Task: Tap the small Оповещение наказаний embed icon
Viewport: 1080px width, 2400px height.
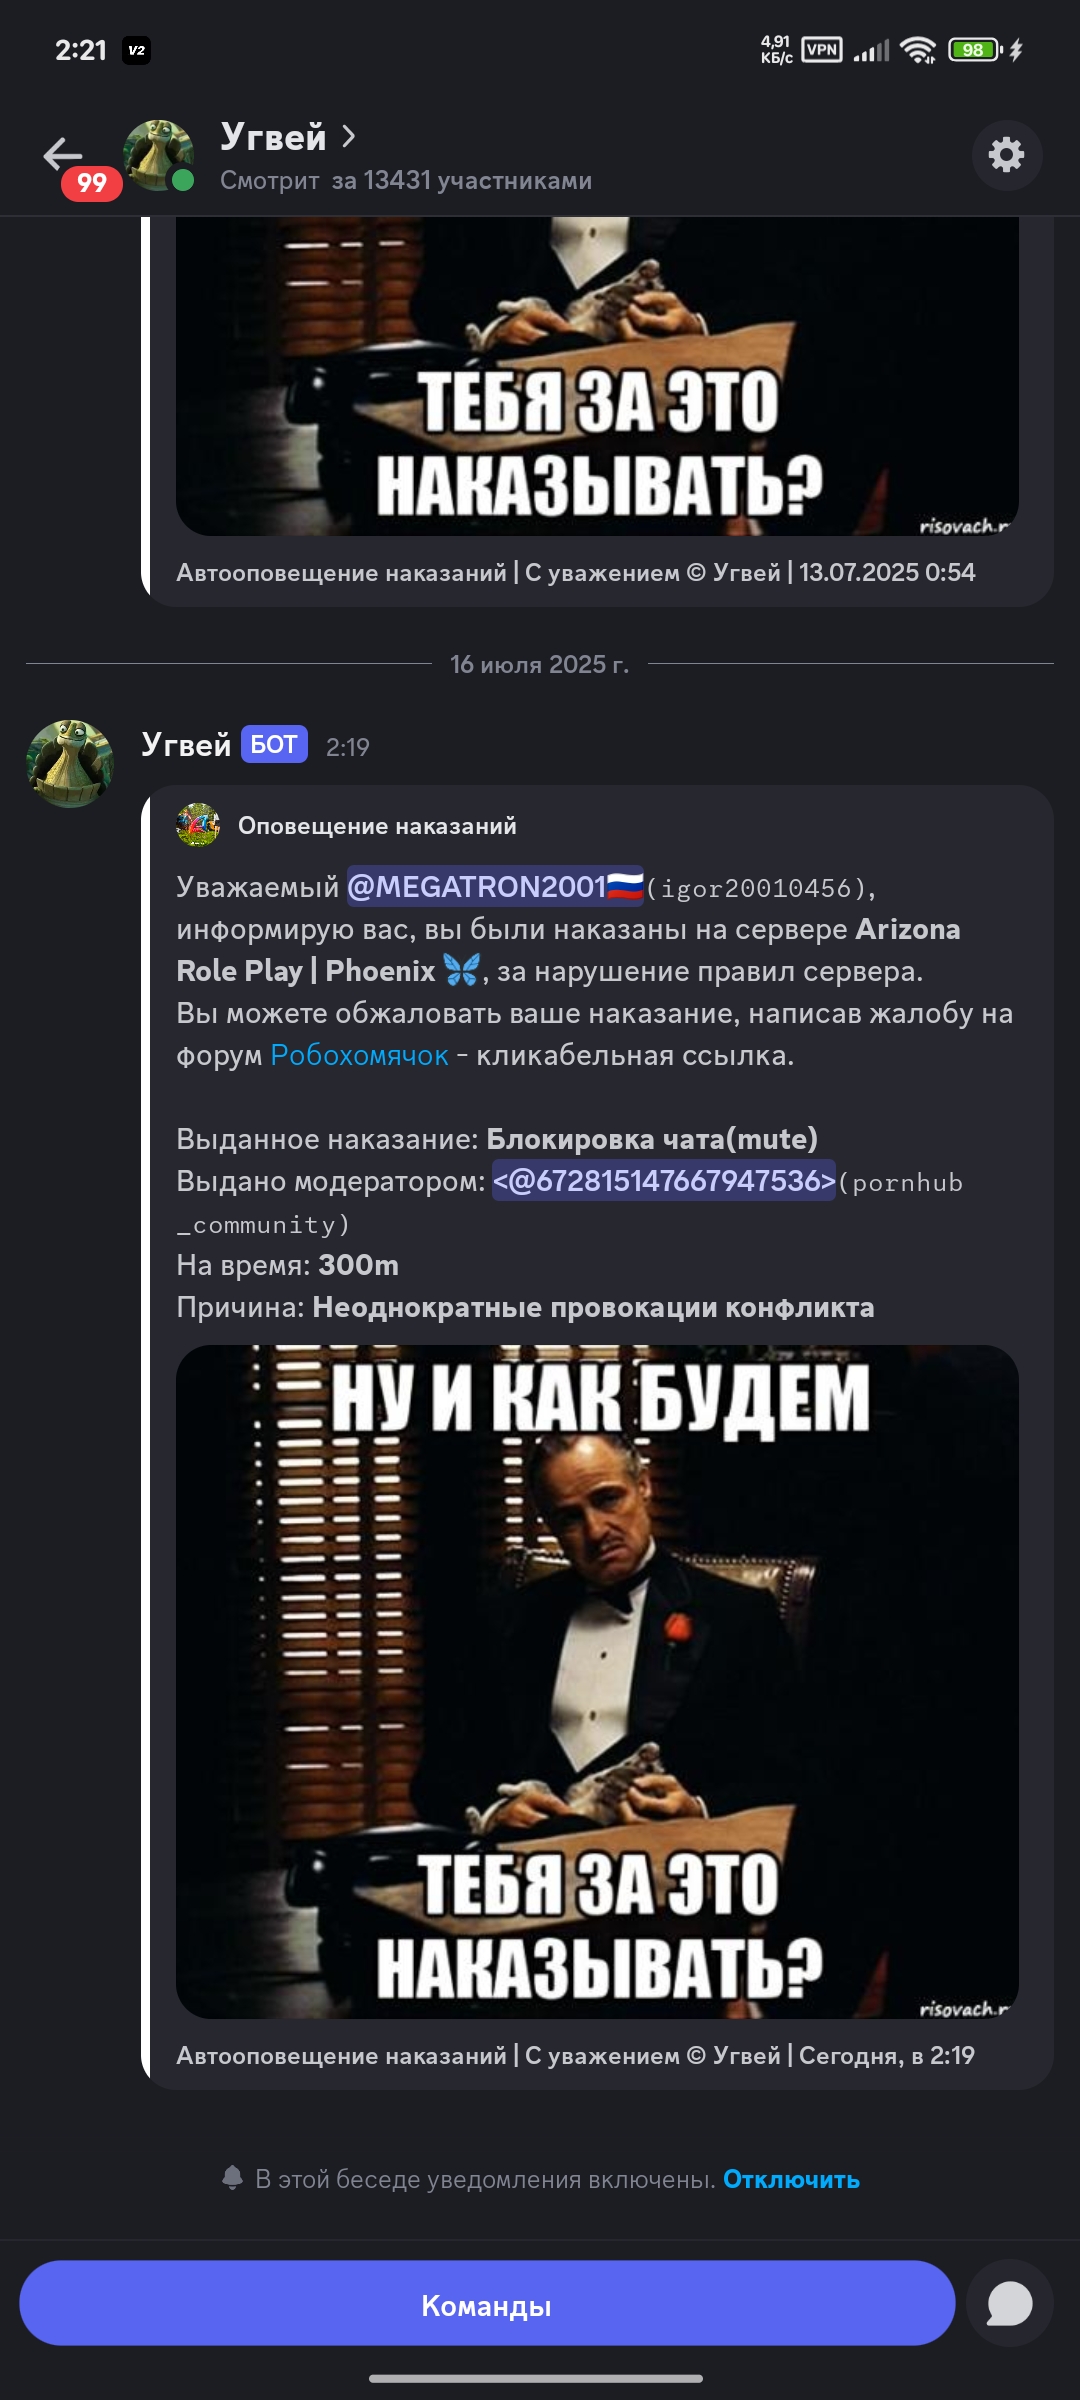Action: pyautogui.click(x=198, y=826)
